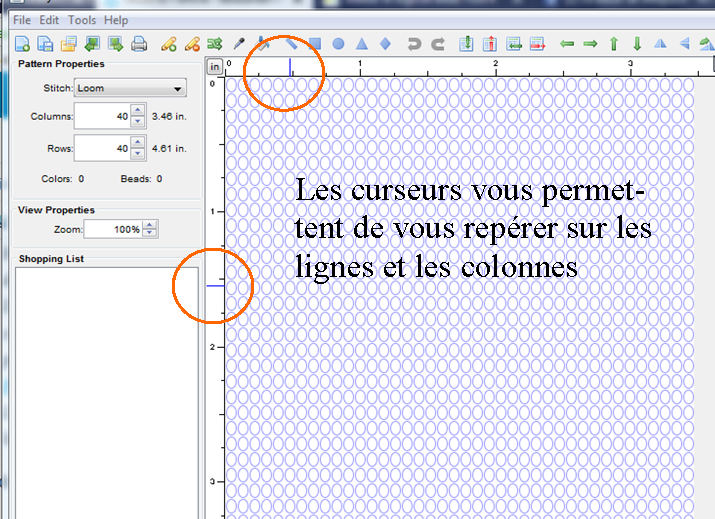
Task: Decrease the Rows value with down arrow
Action: pyautogui.click(x=138, y=154)
